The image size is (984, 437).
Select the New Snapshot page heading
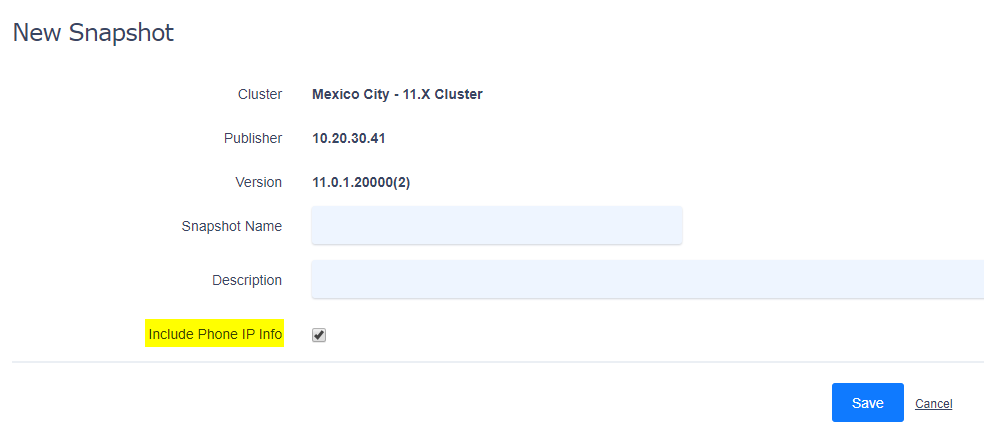pyautogui.click(x=93, y=33)
